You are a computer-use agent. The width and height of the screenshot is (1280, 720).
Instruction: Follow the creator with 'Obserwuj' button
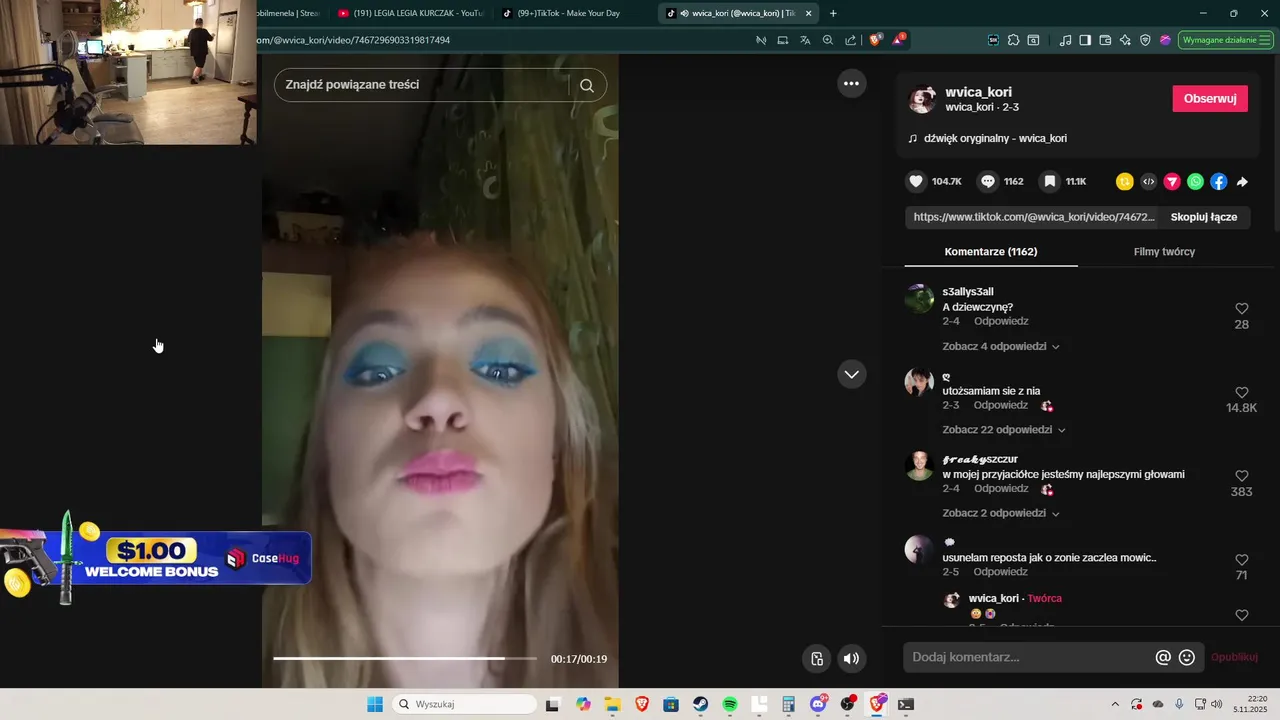tap(1210, 98)
